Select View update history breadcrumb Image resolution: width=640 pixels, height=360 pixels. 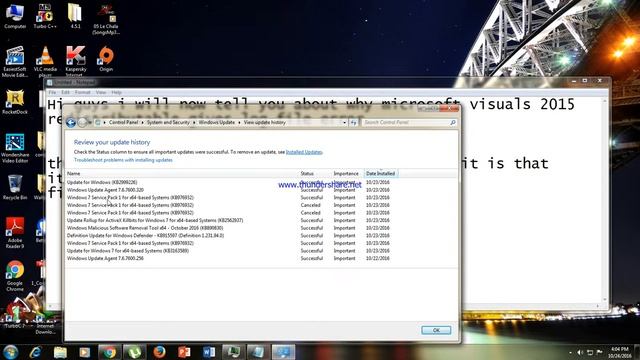(x=264, y=122)
